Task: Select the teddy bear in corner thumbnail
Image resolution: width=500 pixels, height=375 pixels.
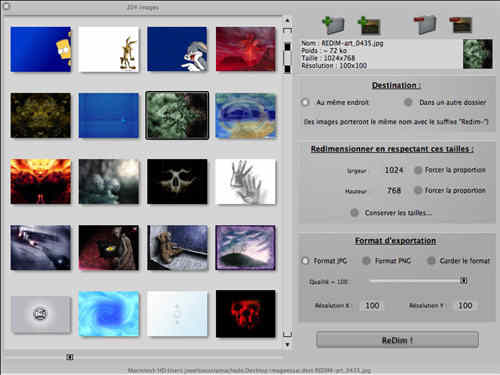Action: (x=177, y=247)
